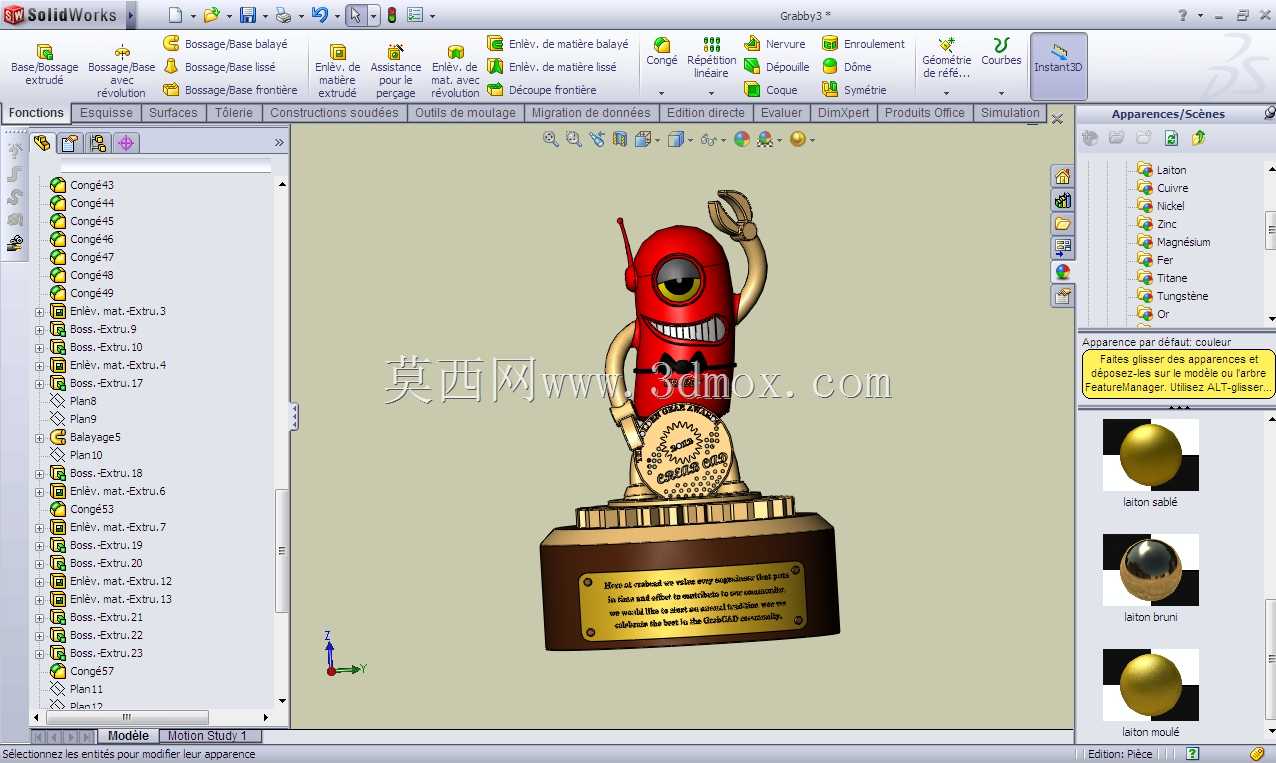Choose the Bossage/Base lissé tool
Viewport: 1276px width, 763px height.
point(219,67)
